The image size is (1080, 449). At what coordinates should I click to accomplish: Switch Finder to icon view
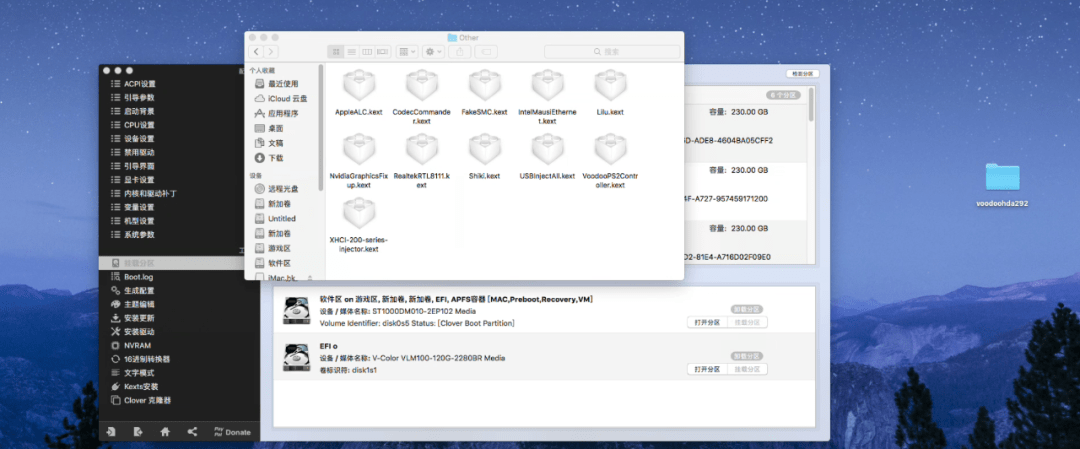336,52
